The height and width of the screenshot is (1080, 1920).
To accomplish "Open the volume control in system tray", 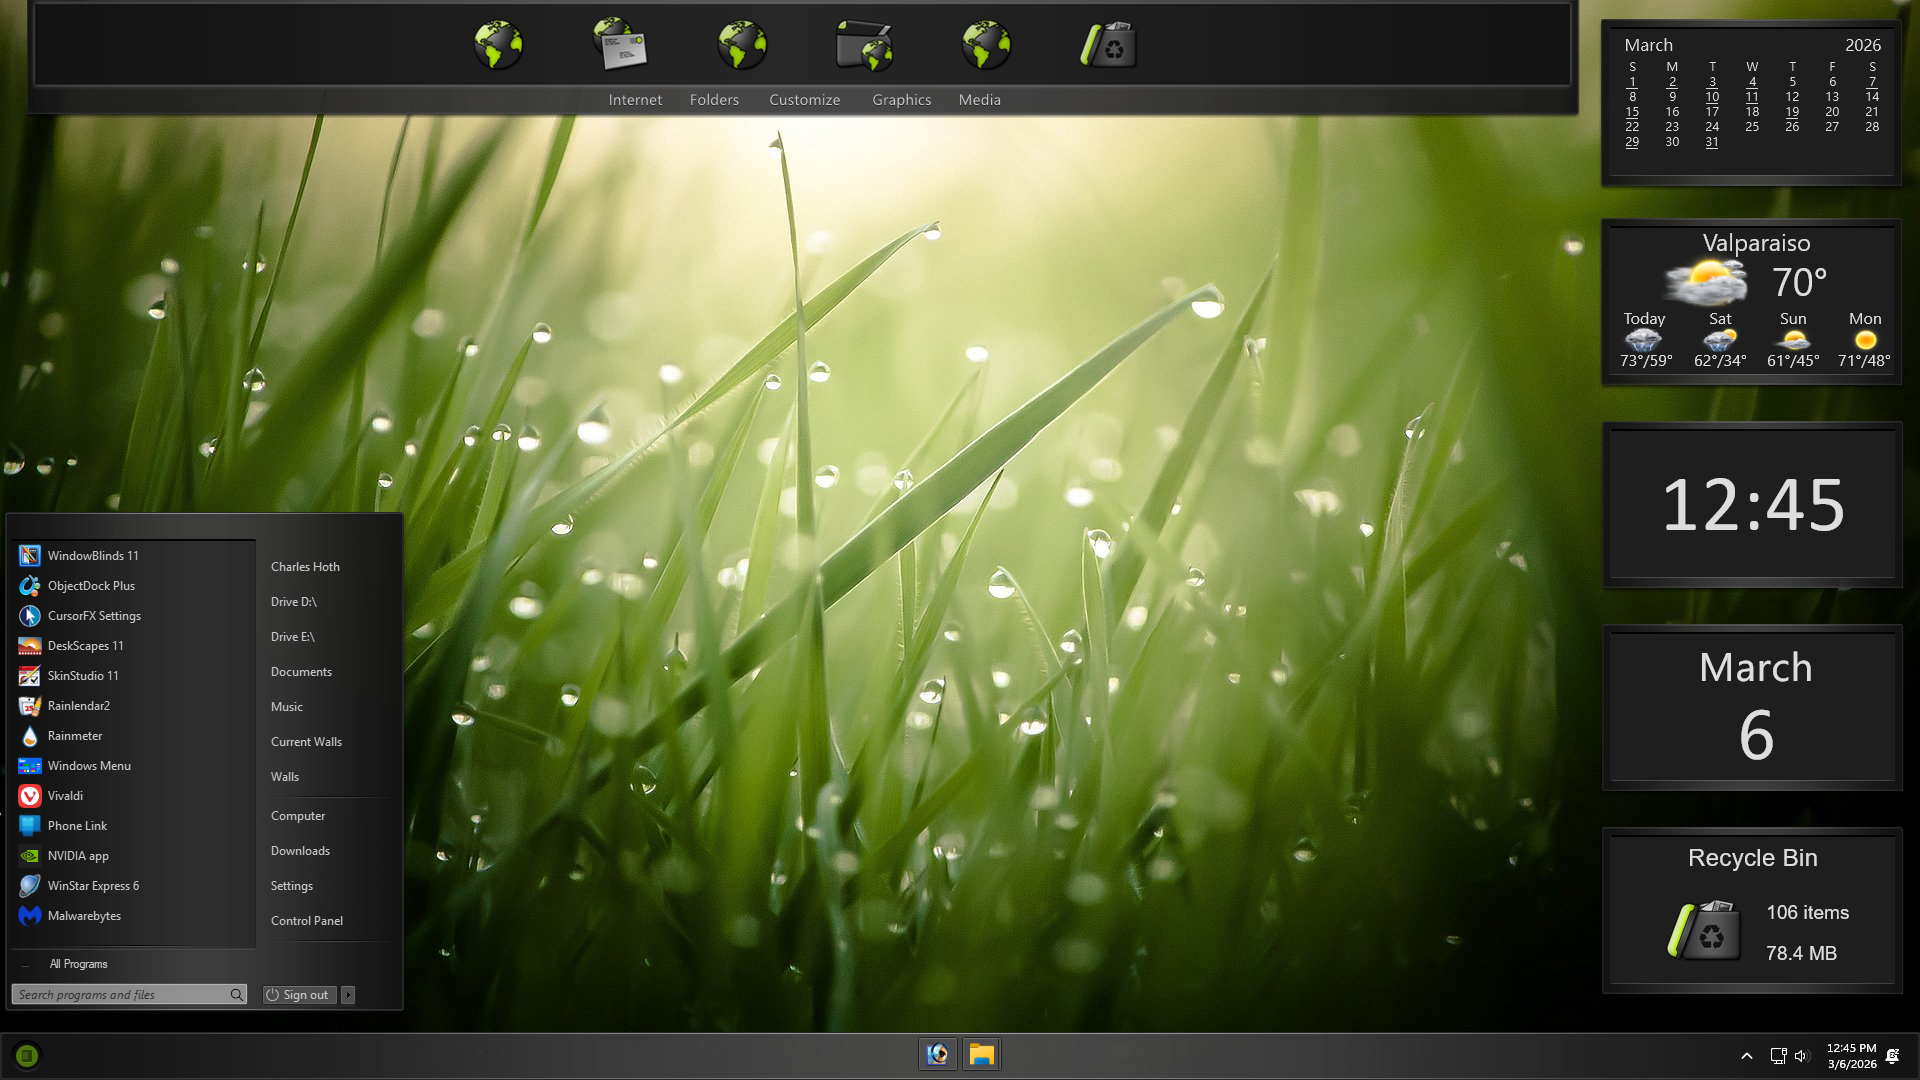I will [1802, 1056].
